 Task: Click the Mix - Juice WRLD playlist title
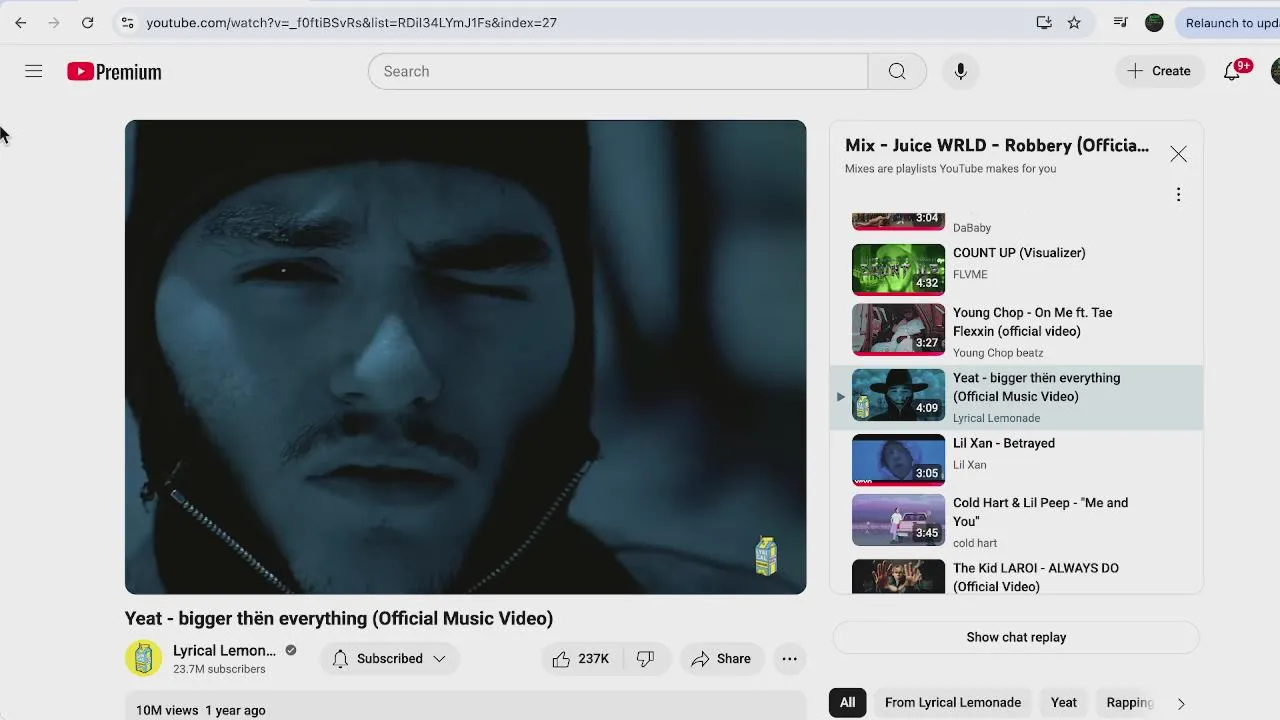click(997, 146)
